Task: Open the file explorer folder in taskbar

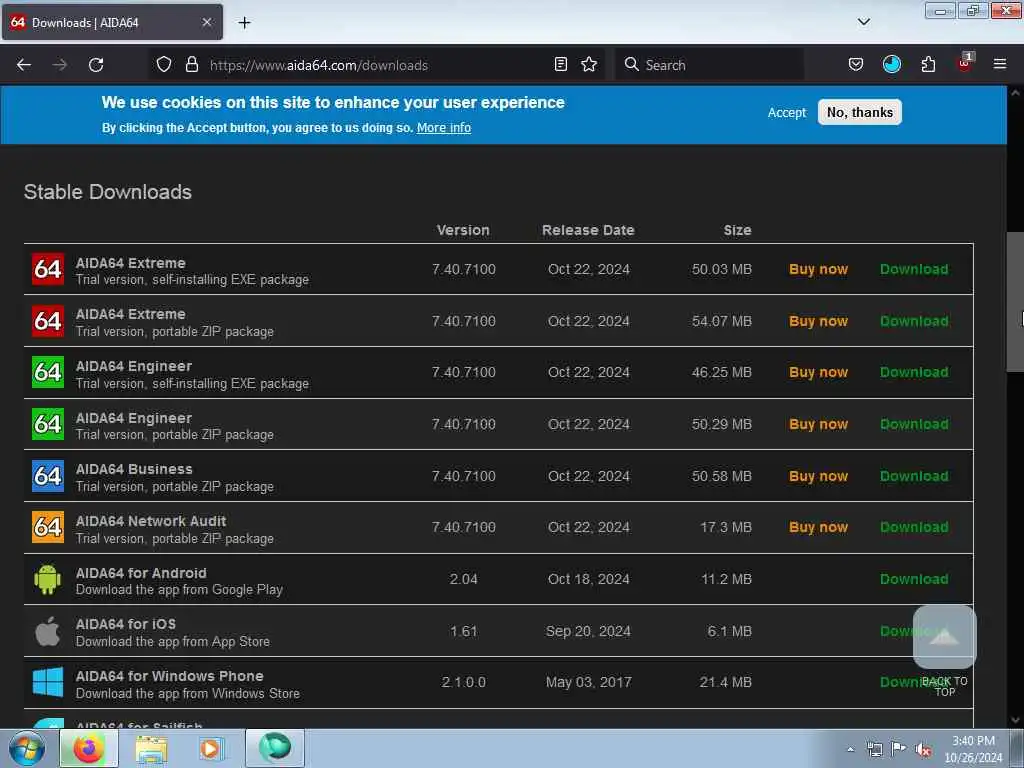Action: [152, 748]
